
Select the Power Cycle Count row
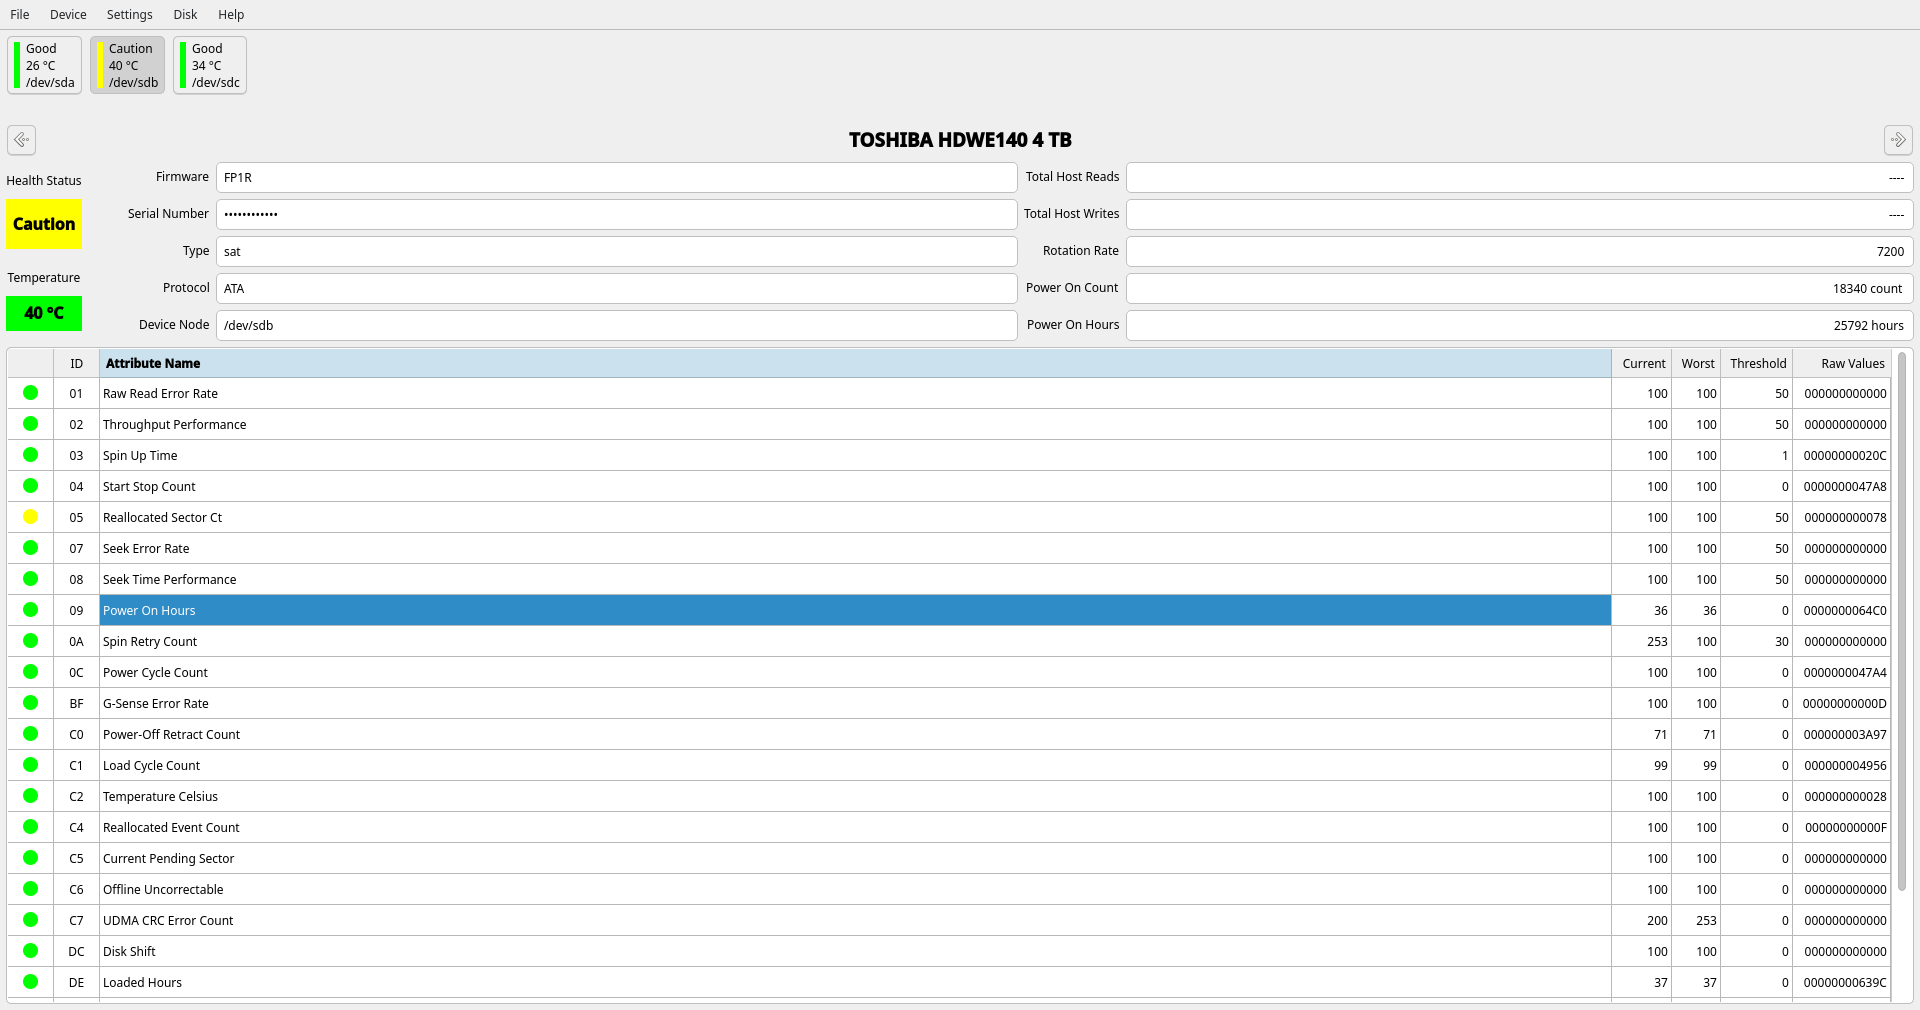[949, 672]
